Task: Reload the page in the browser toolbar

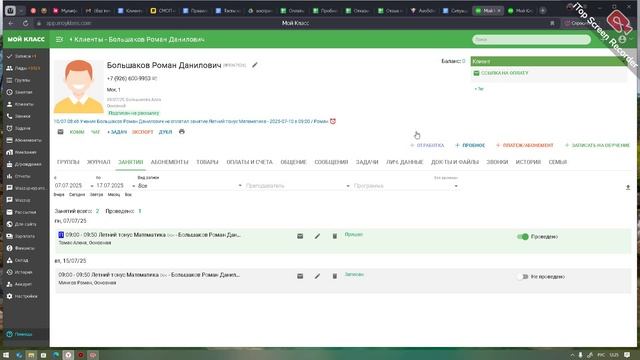Action: [x=25, y=23]
